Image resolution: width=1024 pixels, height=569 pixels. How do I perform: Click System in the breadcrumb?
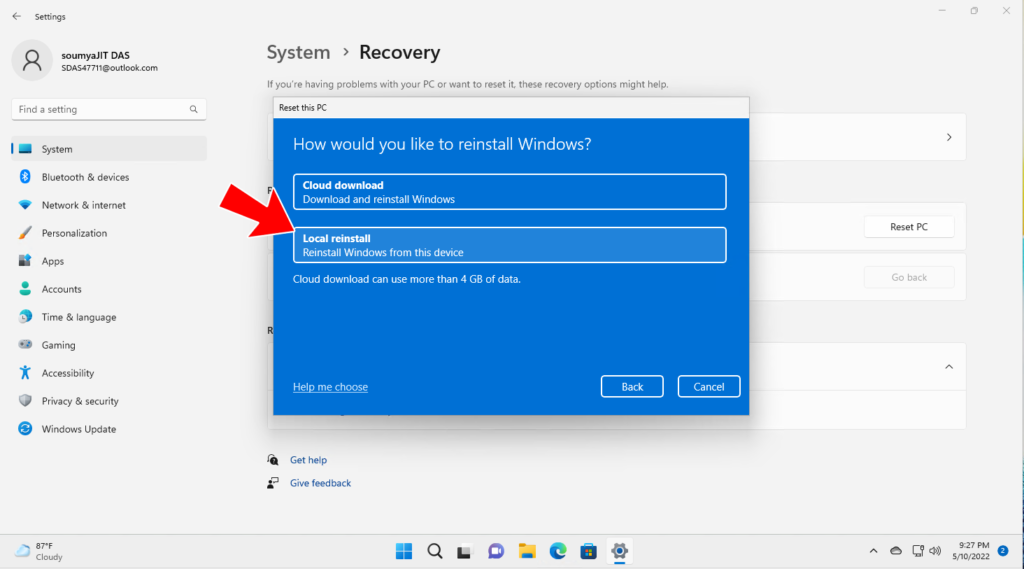pyautogui.click(x=298, y=52)
